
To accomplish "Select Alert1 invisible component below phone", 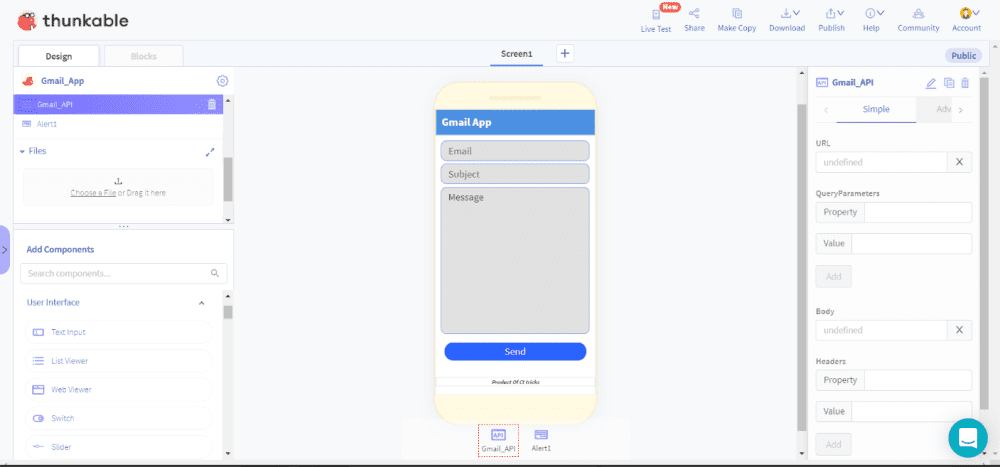I will pyautogui.click(x=541, y=440).
